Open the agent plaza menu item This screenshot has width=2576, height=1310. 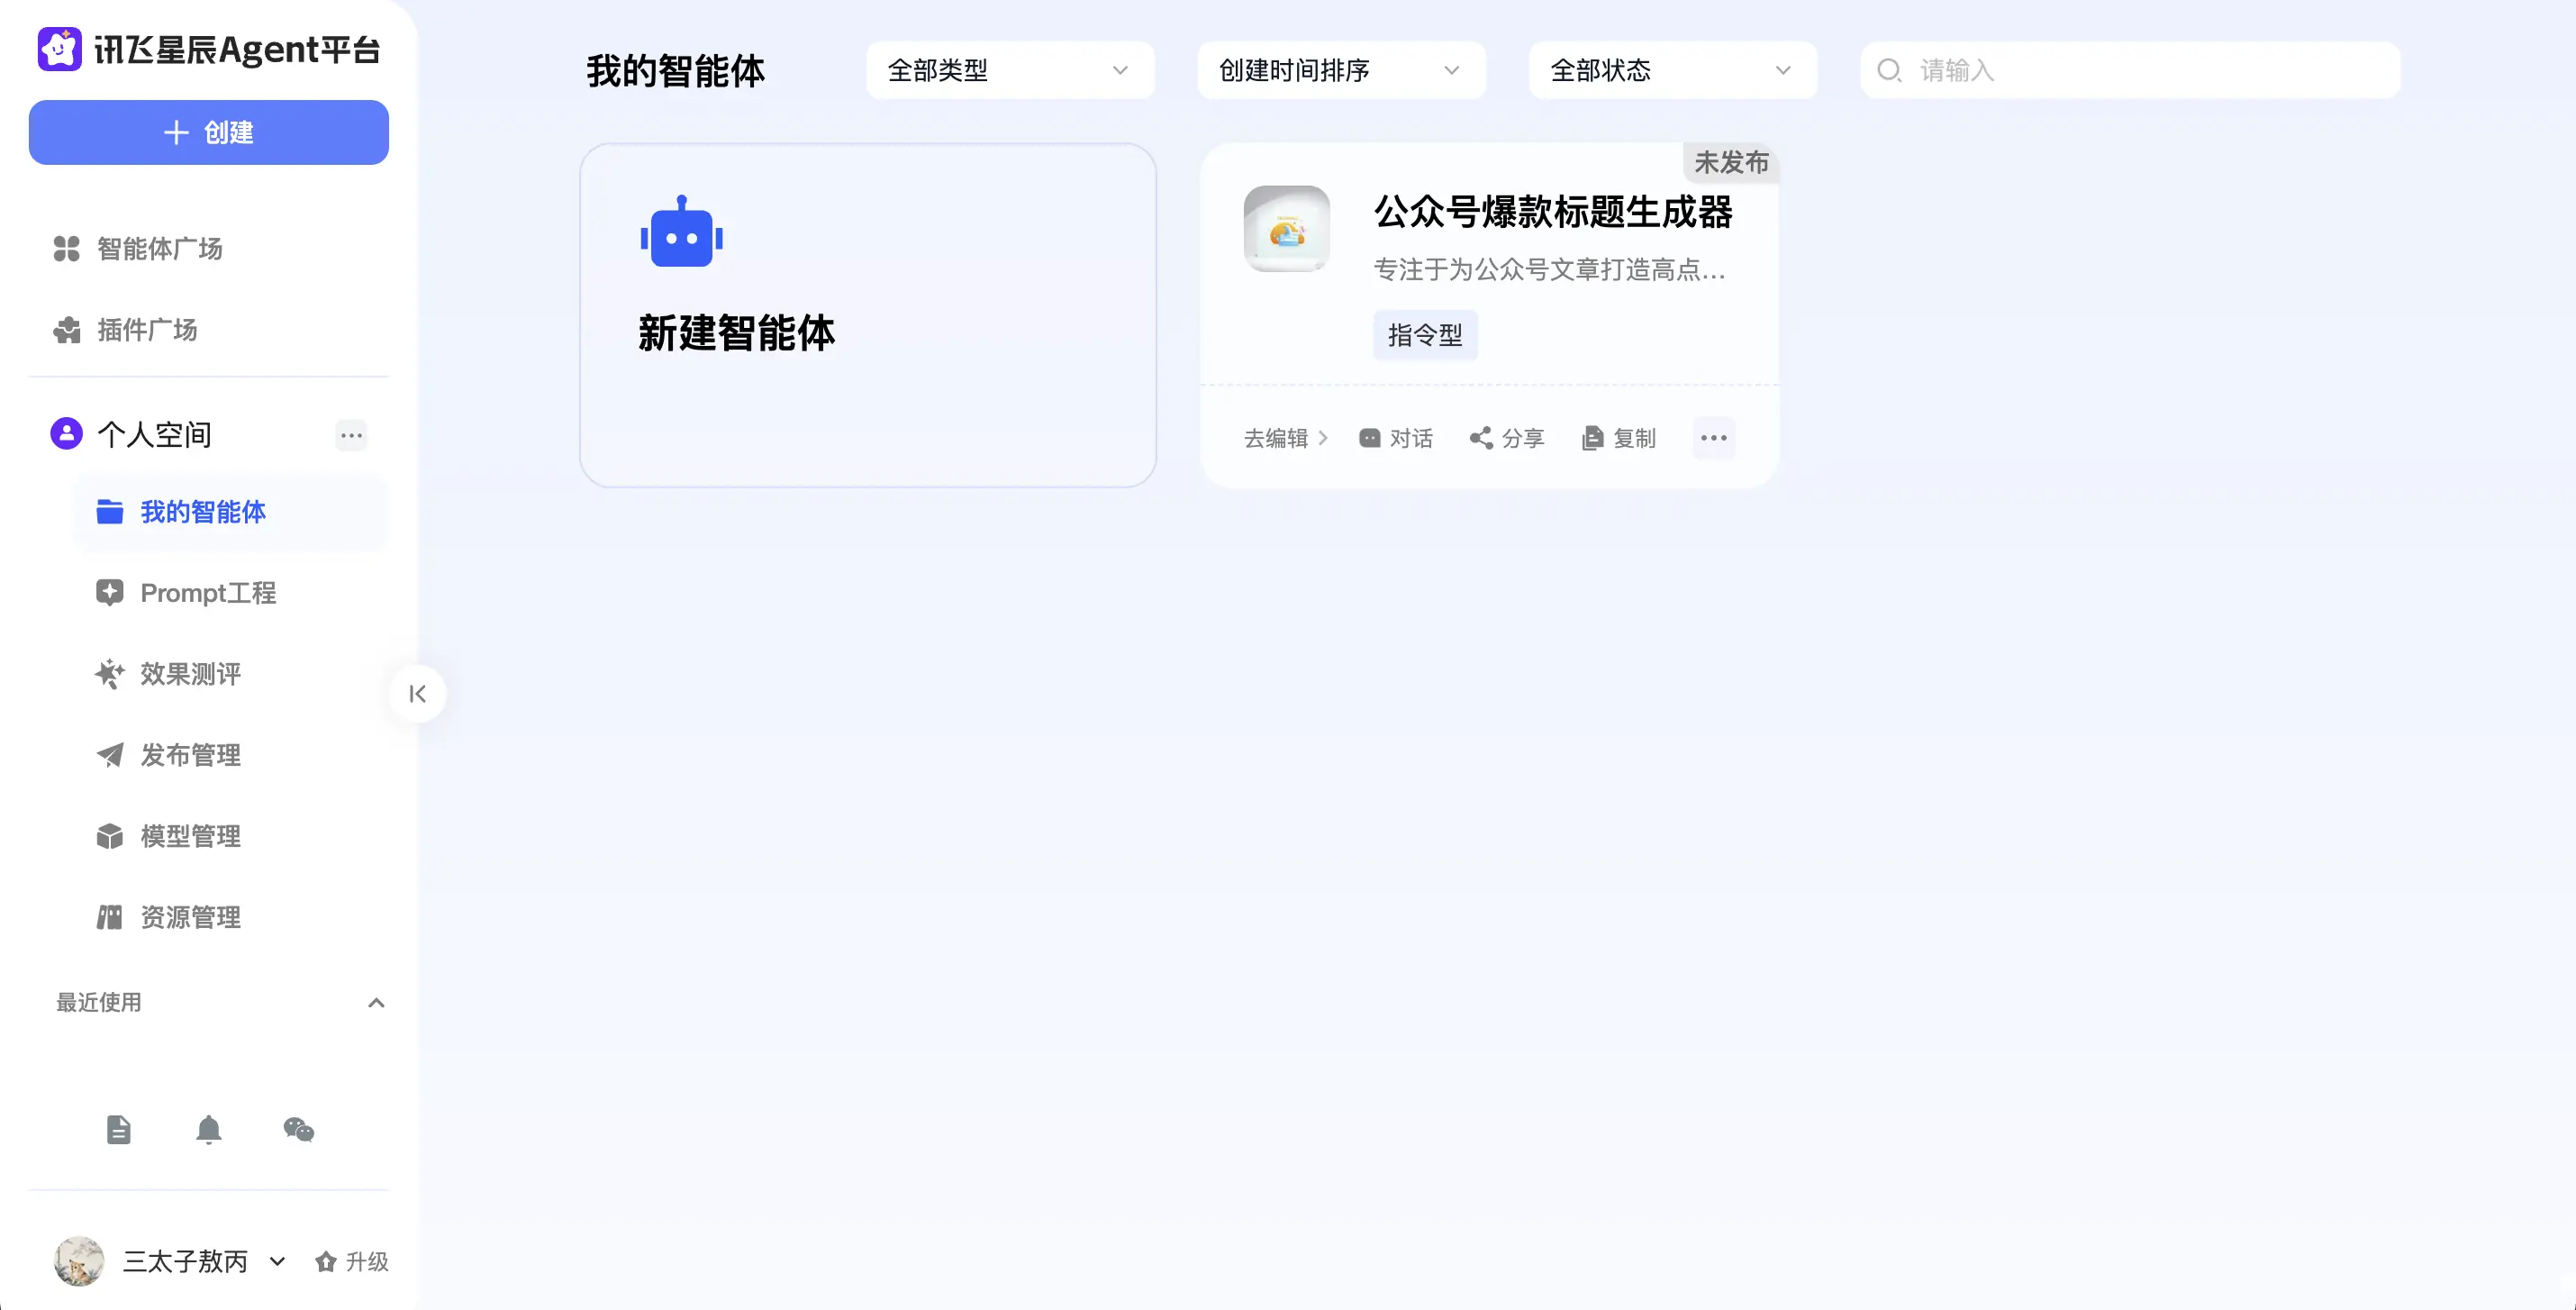coord(159,248)
